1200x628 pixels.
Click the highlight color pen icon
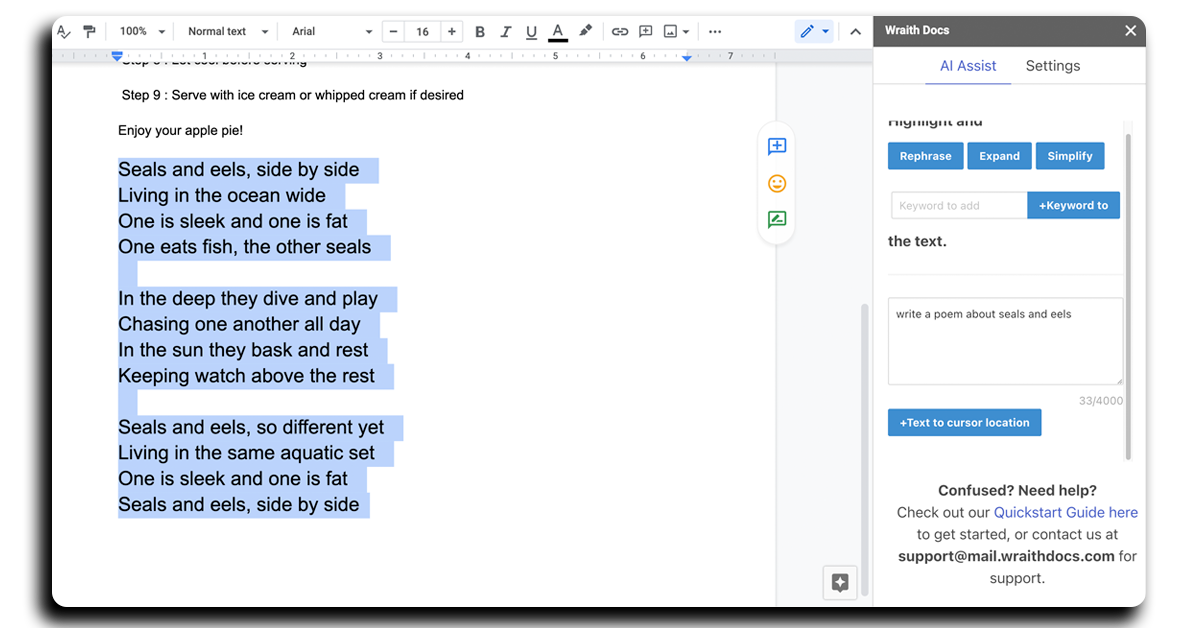coord(586,32)
